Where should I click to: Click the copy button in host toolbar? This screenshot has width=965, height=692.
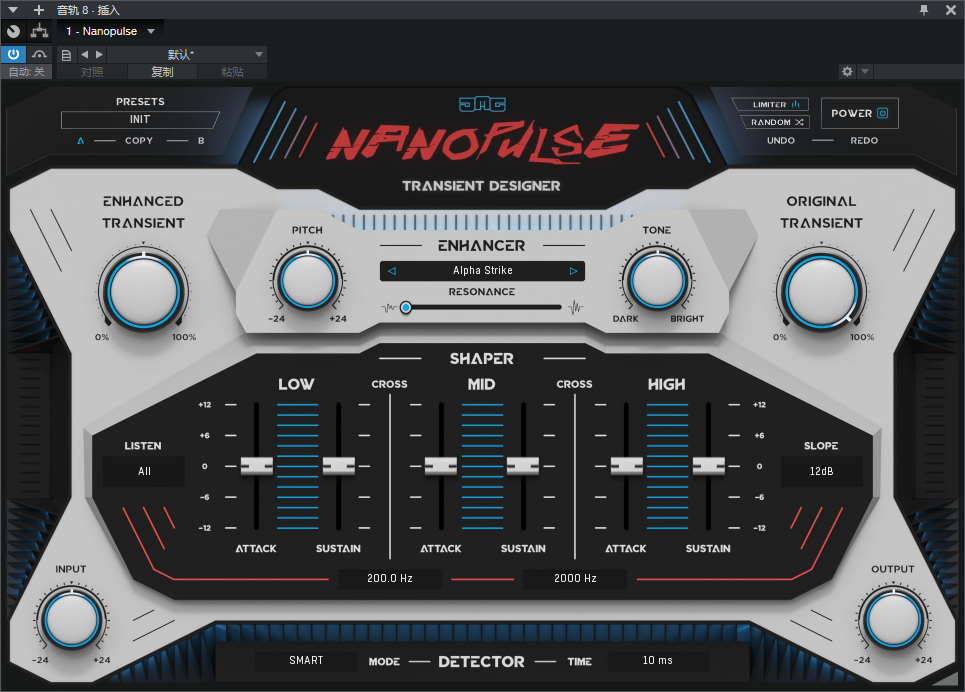point(162,72)
